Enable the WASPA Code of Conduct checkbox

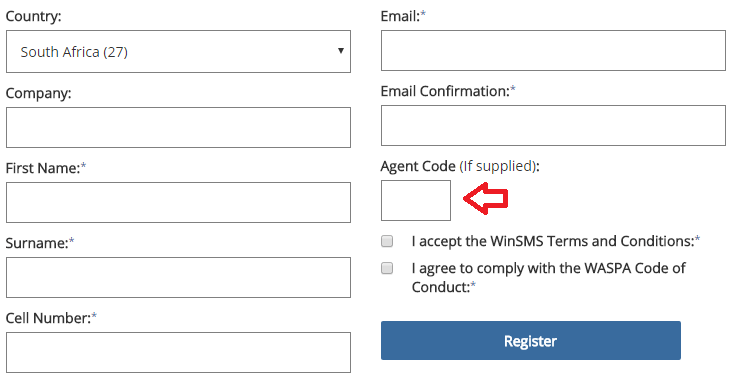(387, 268)
